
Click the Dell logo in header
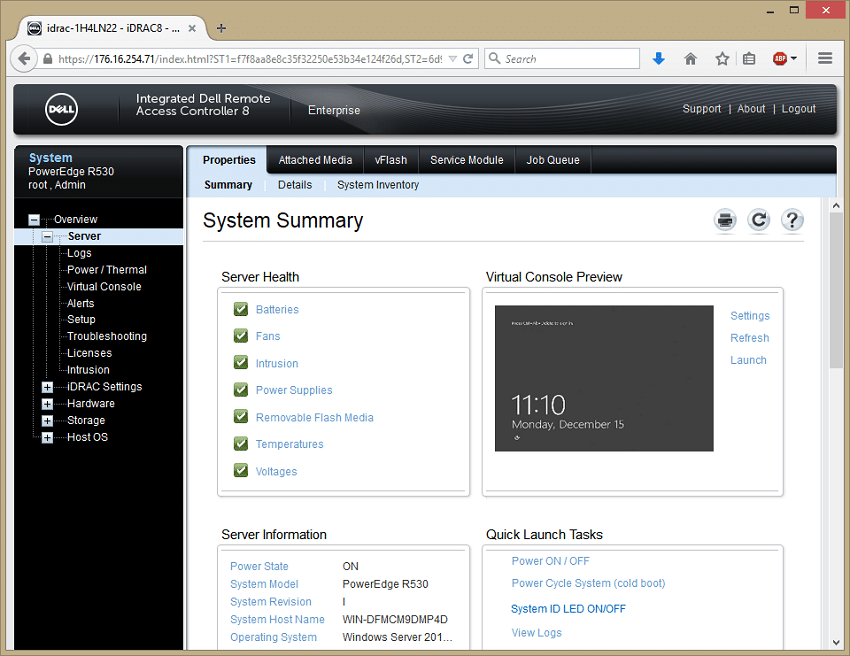point(61,109)
